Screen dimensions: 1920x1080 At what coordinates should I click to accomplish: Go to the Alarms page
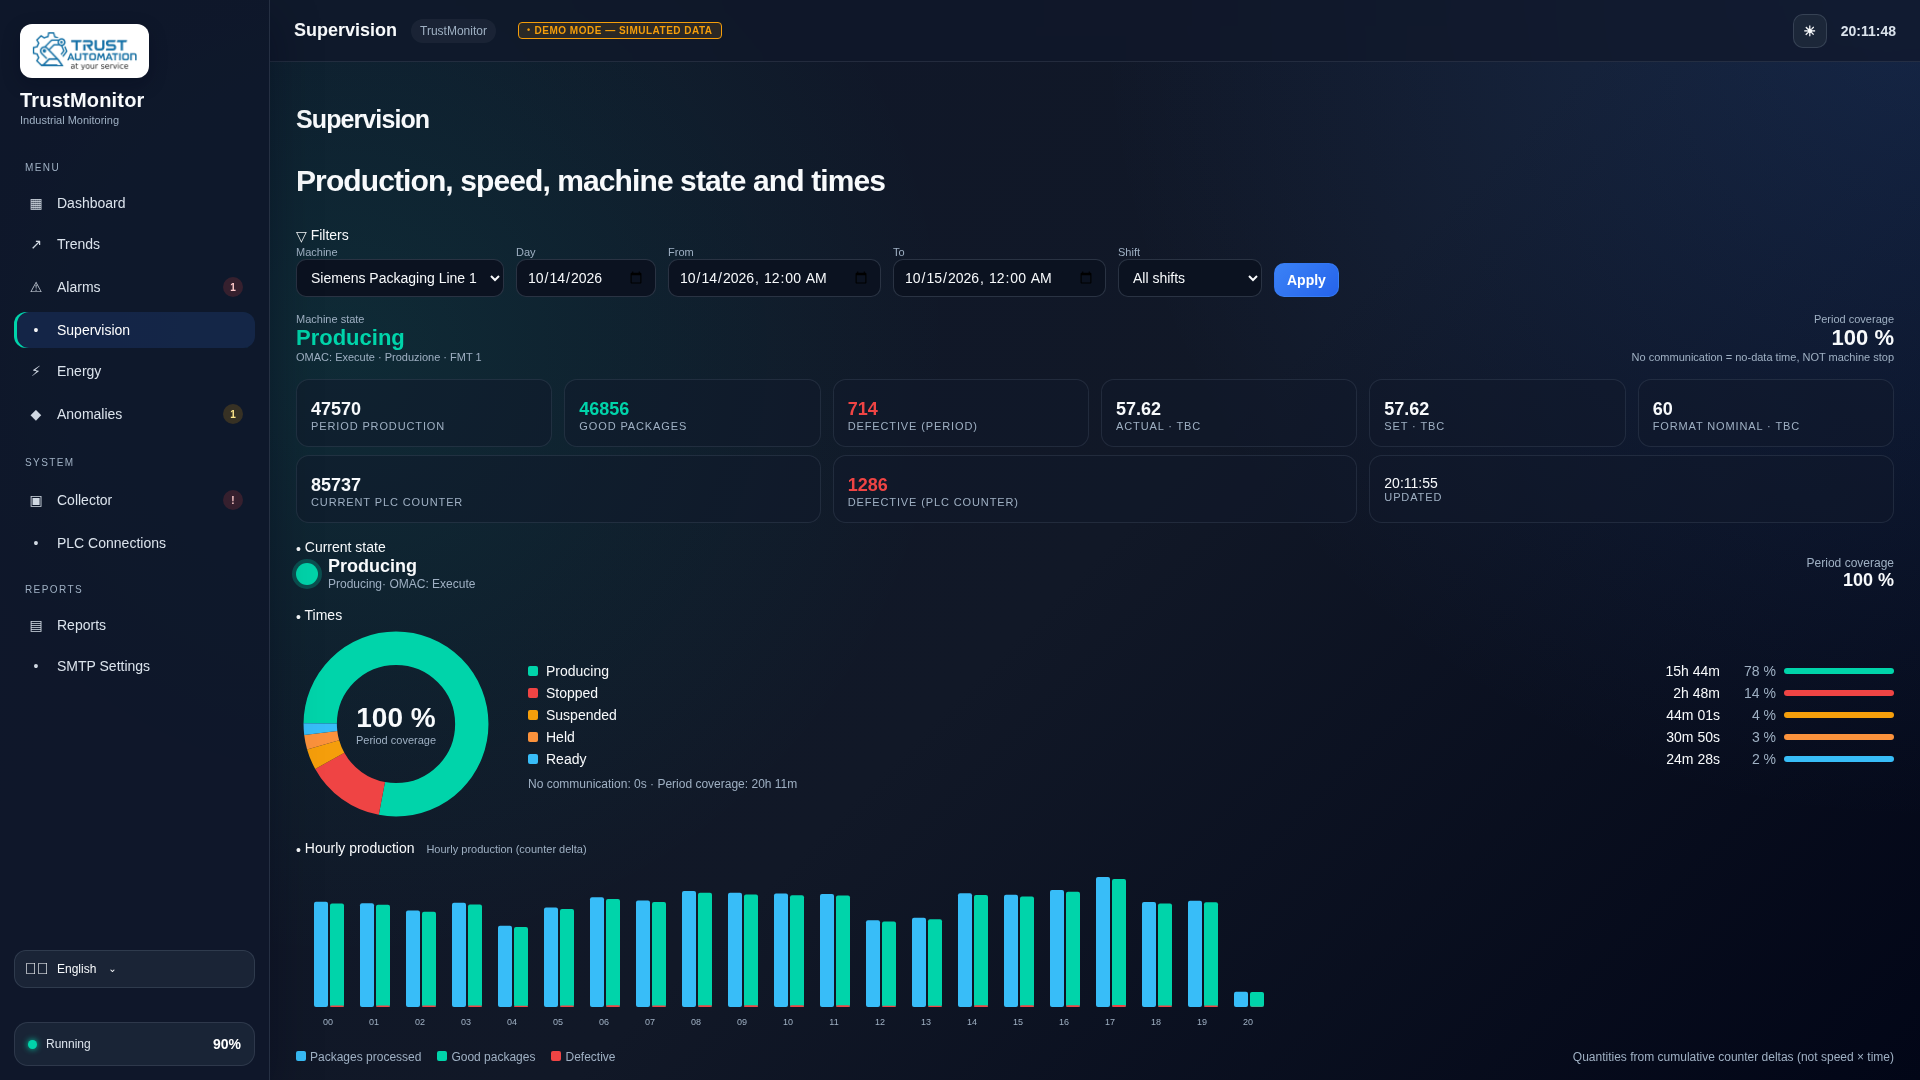[134, 288]
